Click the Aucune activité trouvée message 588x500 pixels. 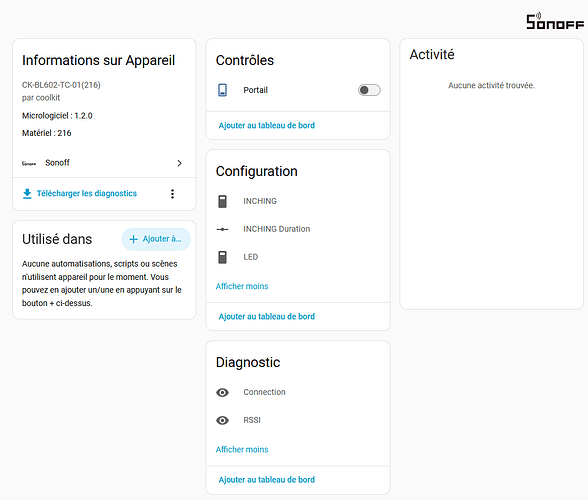tap(491, 86)
